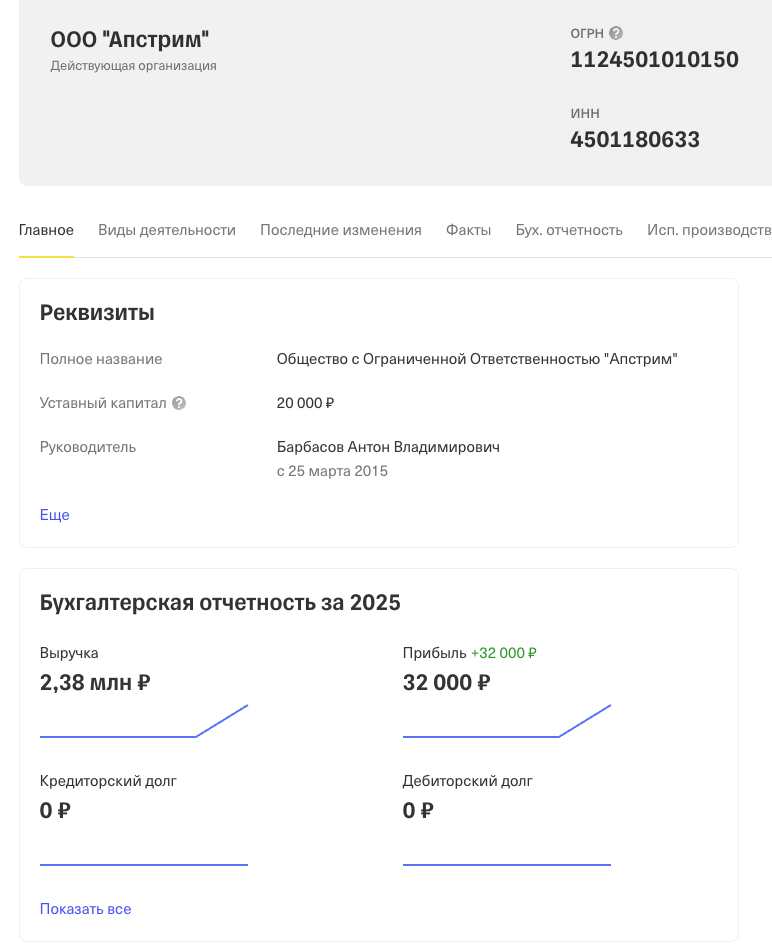The height and width of the screenshot is (948, 772).
Task: Click the Прибыль trend chart line
Action: (507, 721)
